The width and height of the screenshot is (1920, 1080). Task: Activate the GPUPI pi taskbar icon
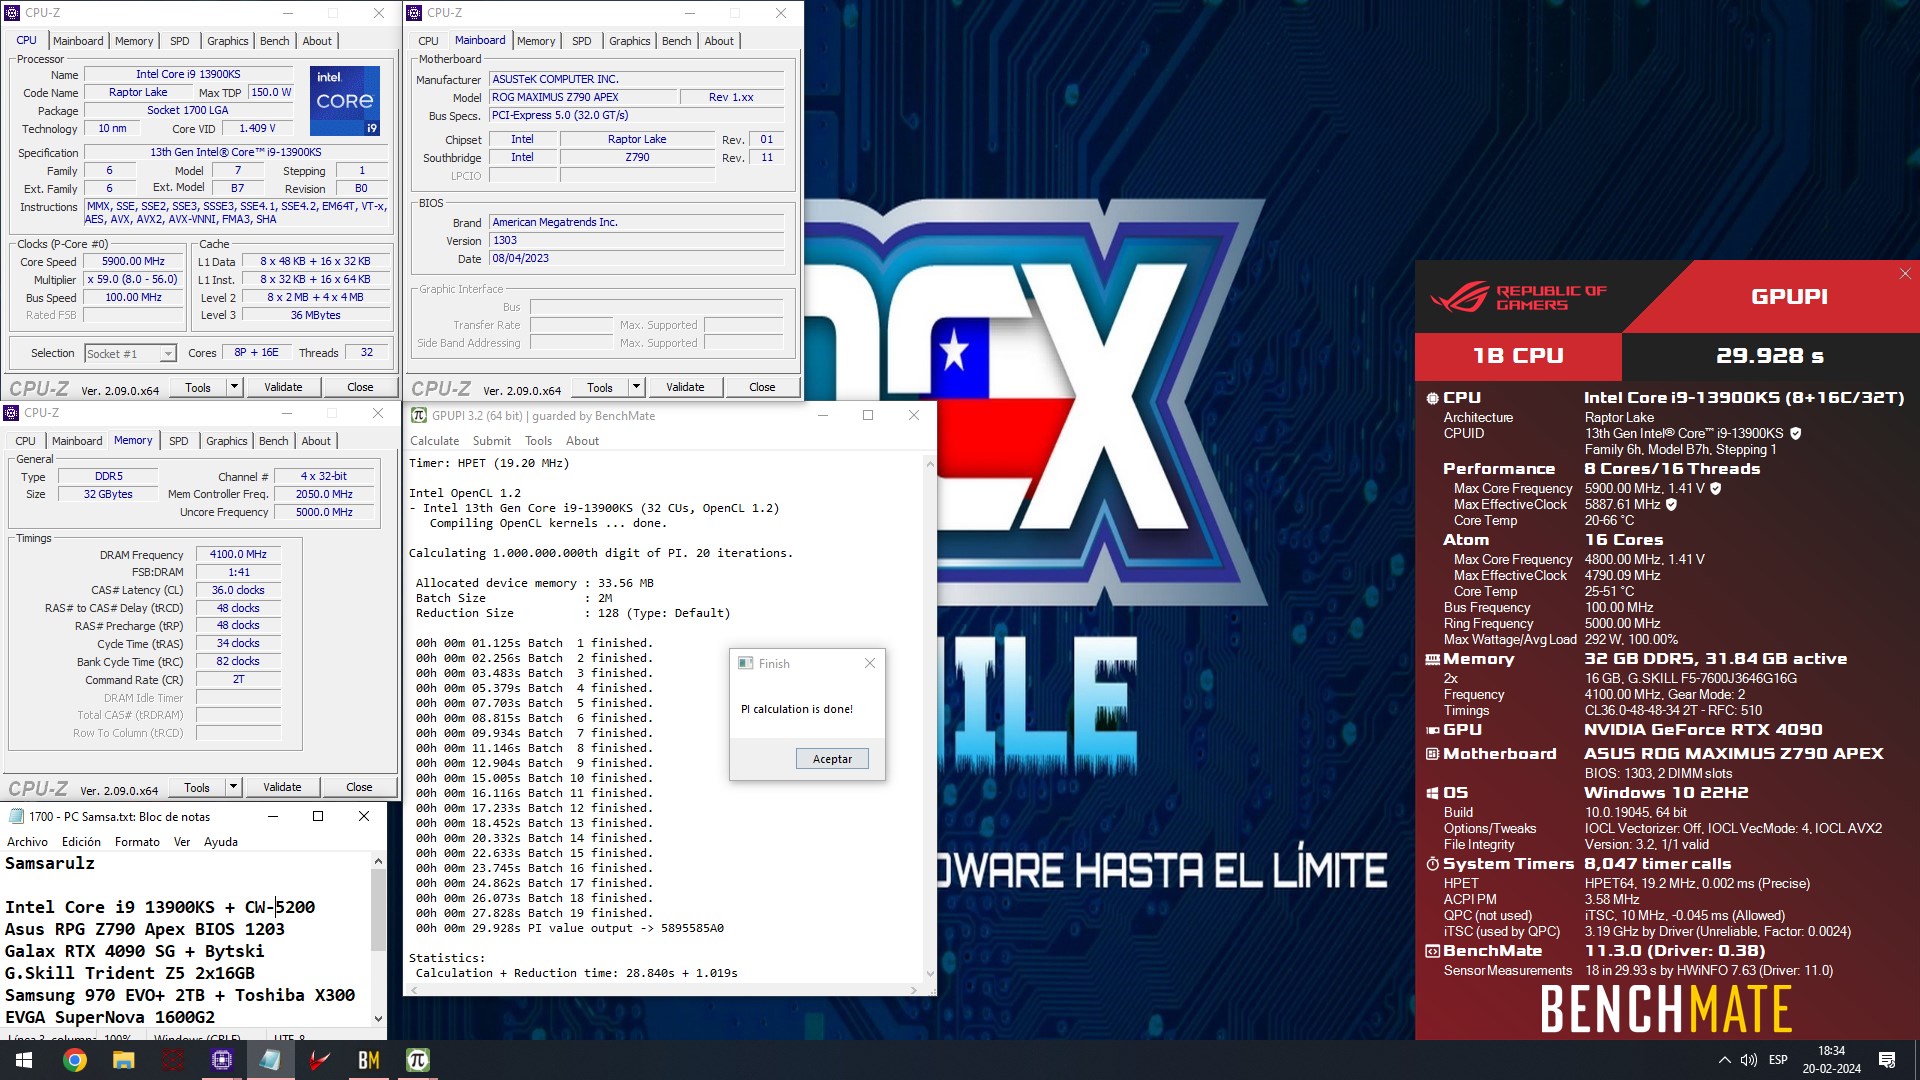coord(417,1060)
